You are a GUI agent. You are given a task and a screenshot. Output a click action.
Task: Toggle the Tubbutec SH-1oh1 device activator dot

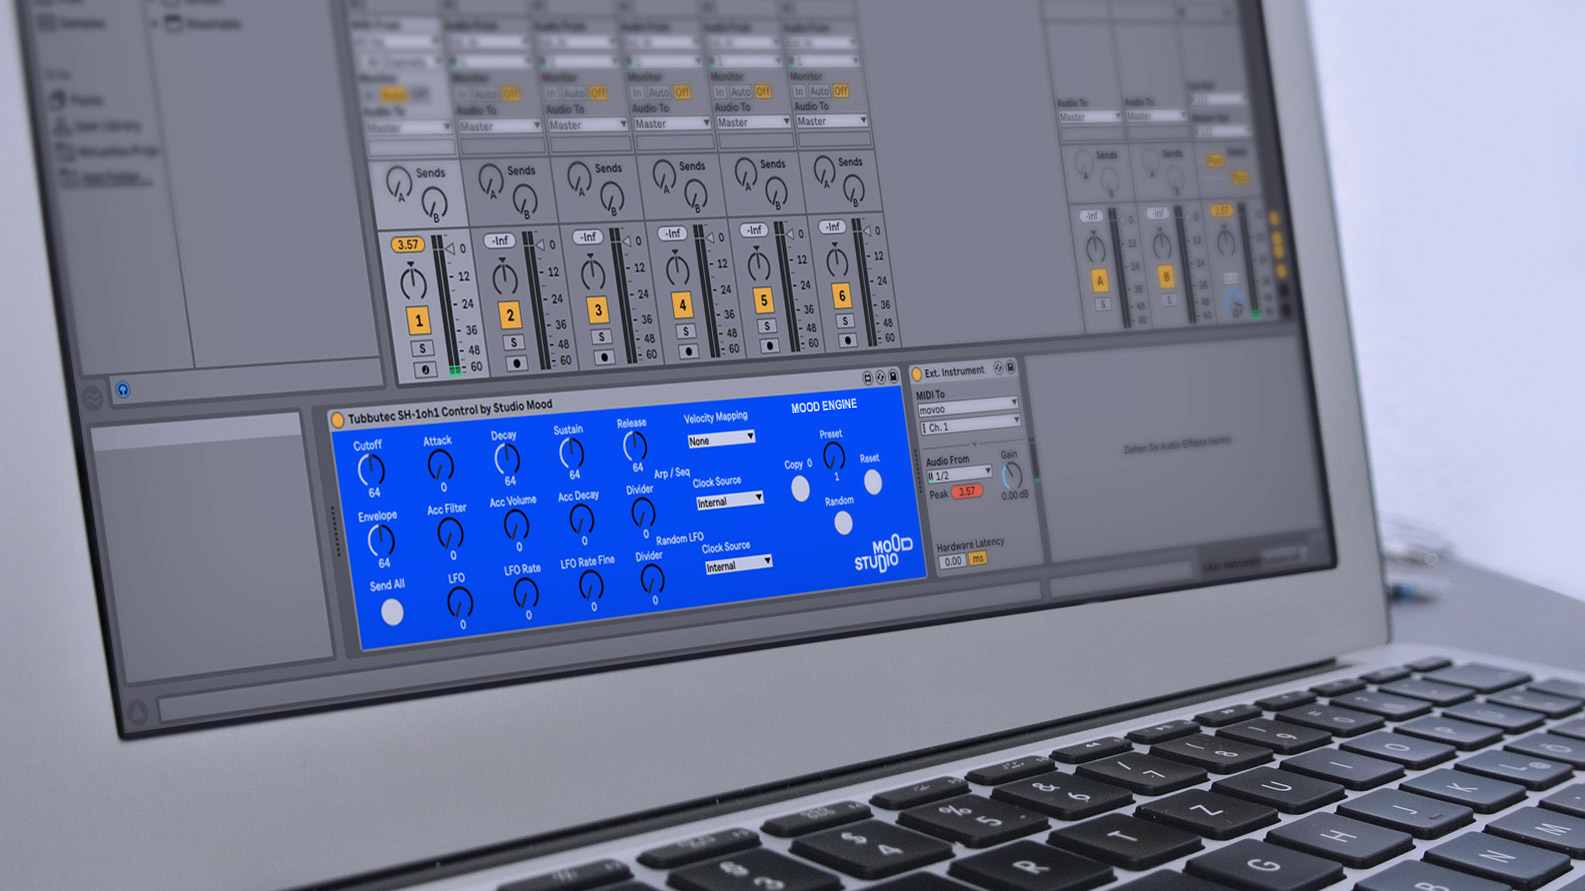(x=338, y=420)
